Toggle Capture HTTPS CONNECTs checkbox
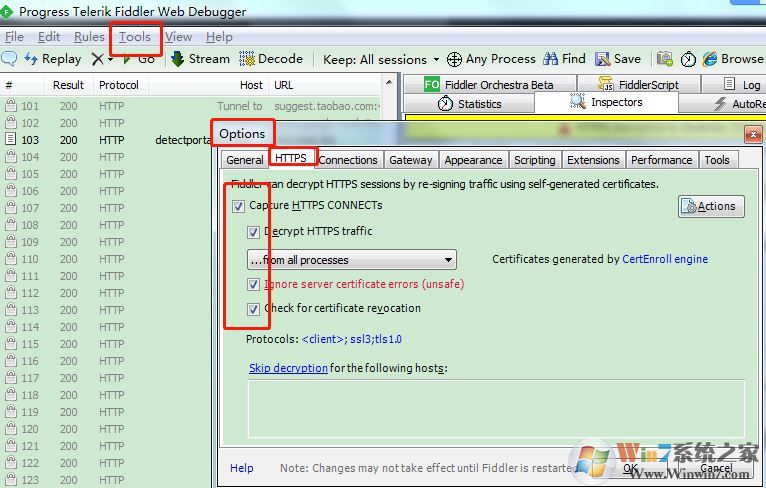Image resolution: width=766 pixels, height=488 pixels. click(x=238, y=206)
